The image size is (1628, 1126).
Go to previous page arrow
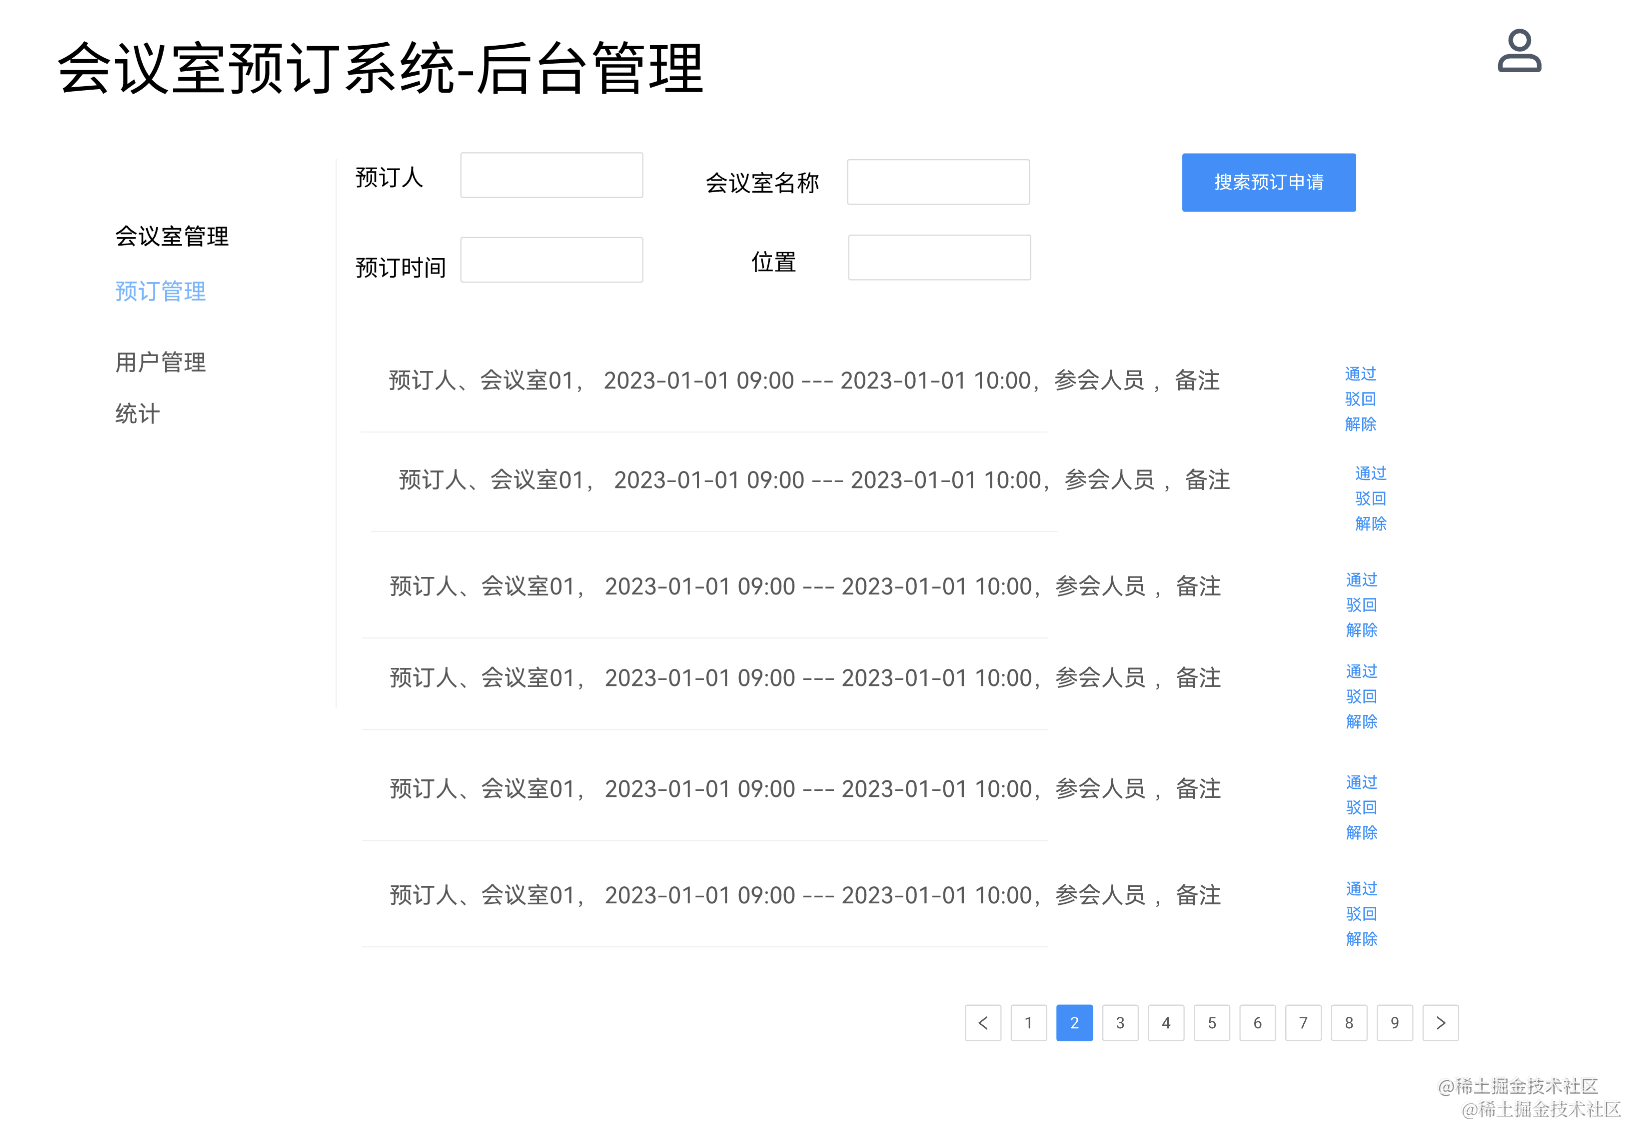[983, 1023]
